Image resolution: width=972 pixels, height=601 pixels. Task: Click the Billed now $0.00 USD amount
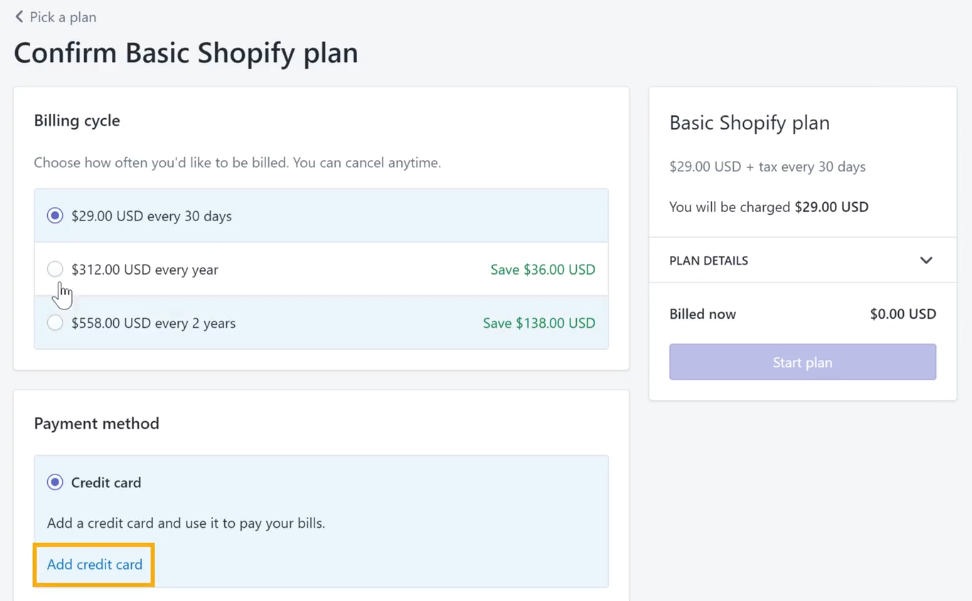click(902, 314)
